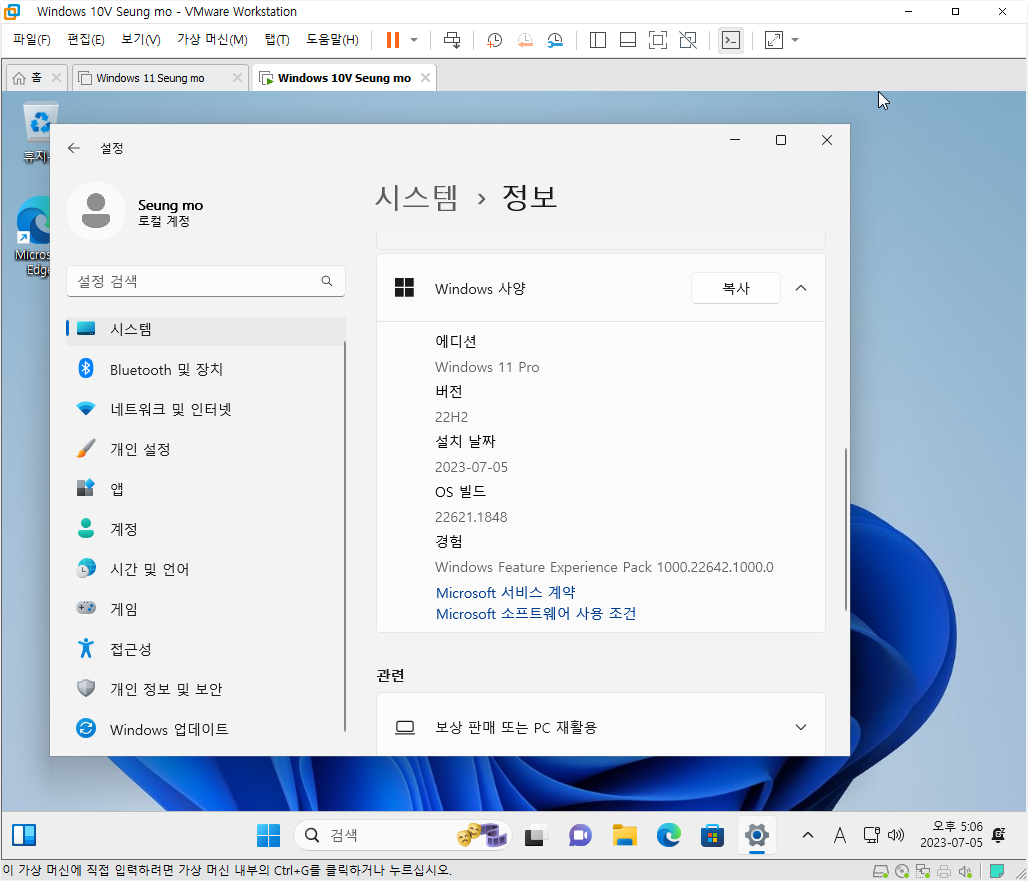Toggle Unity mode icon in toolbar
Viewport: 1028px width, 881px height.
(x=688, y=40)
